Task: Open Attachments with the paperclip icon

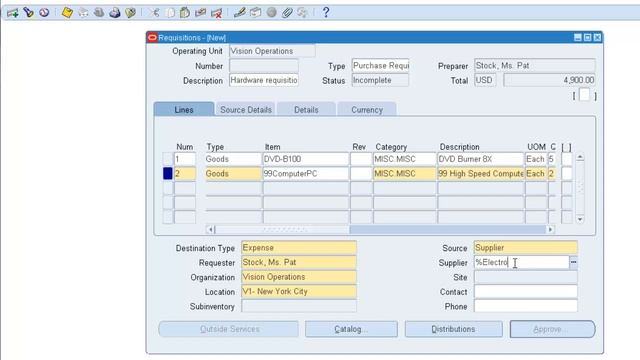Action: tap(287, 13)
